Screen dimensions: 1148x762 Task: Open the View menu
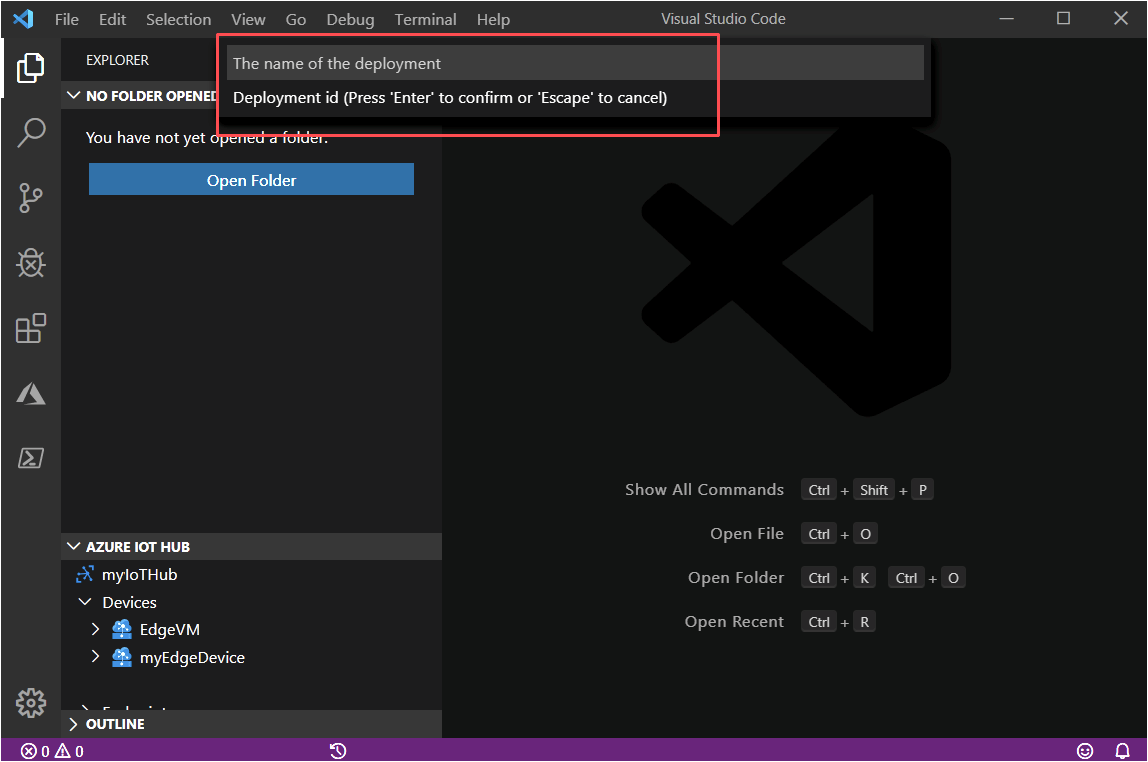pos(248,20)
